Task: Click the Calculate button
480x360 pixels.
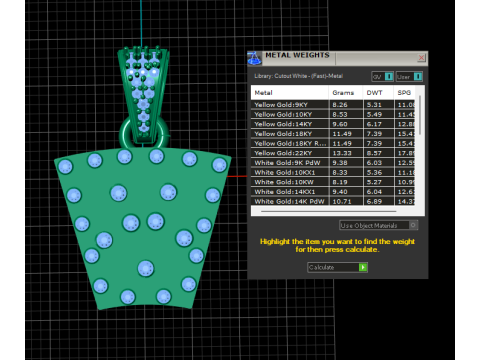Action: tap(337, 267)
